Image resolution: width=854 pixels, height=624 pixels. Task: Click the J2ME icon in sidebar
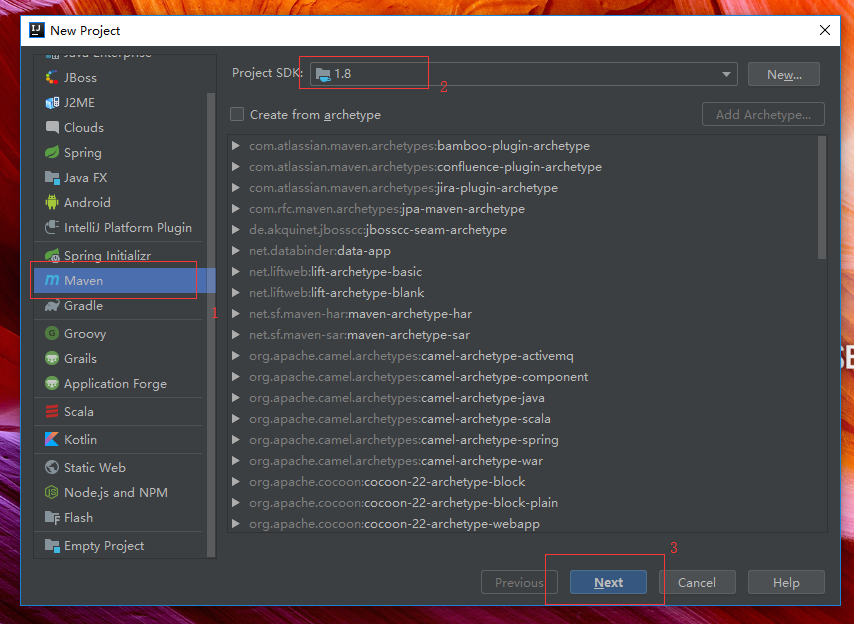52,102
